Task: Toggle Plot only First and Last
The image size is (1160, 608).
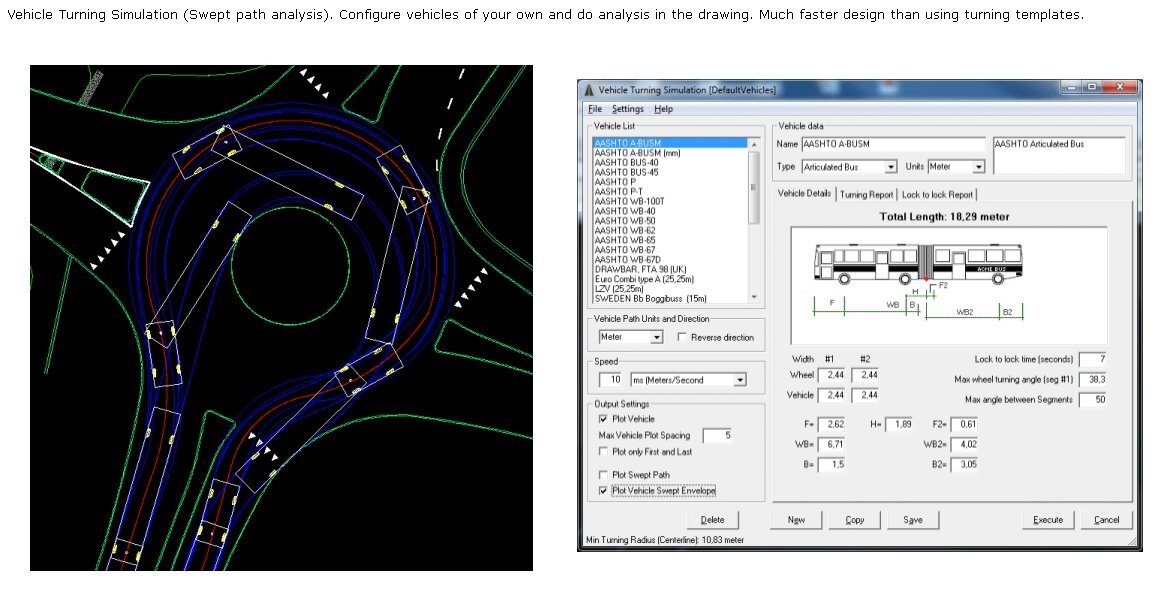Action: [603, 452]
